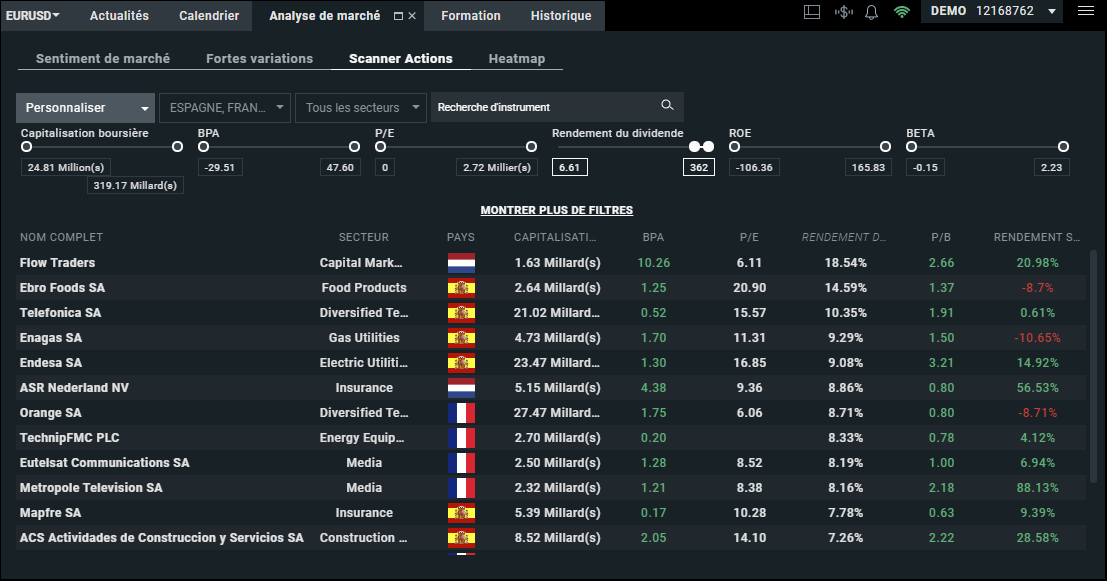Open the Sentiment de marché sub-tab
Viewport: 1107px width, 581px height.
[103, 59]
